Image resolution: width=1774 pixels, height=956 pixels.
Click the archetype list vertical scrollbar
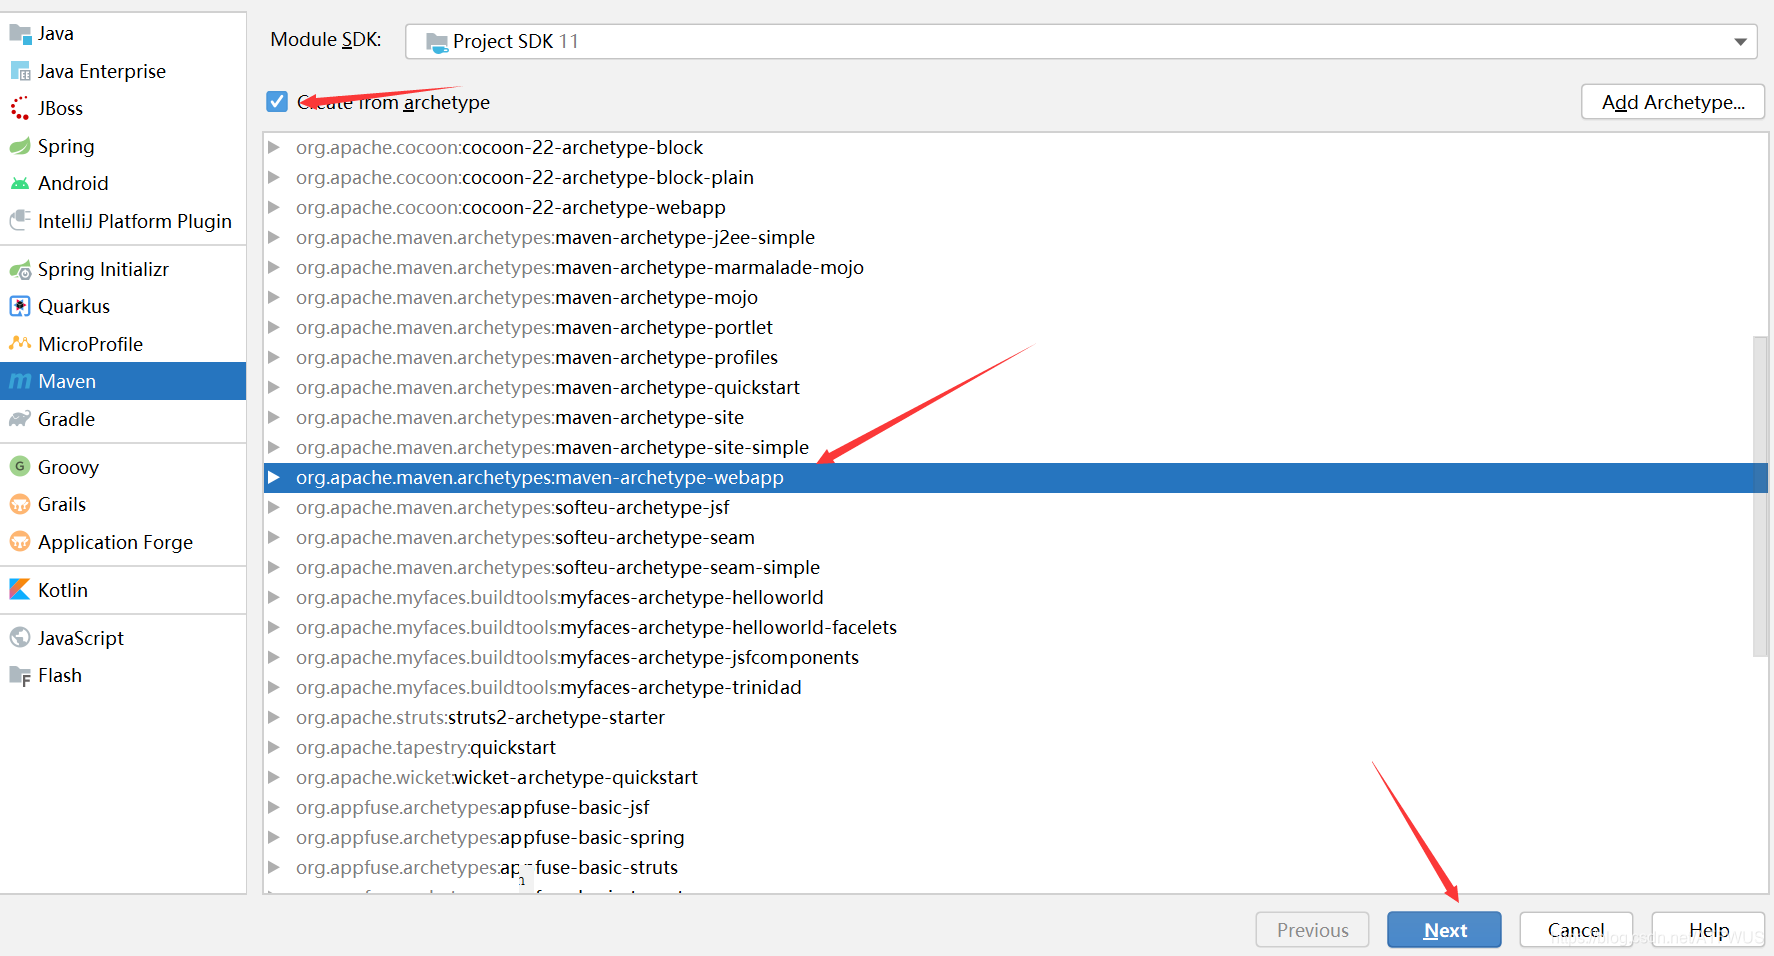tap(1760, 496)
